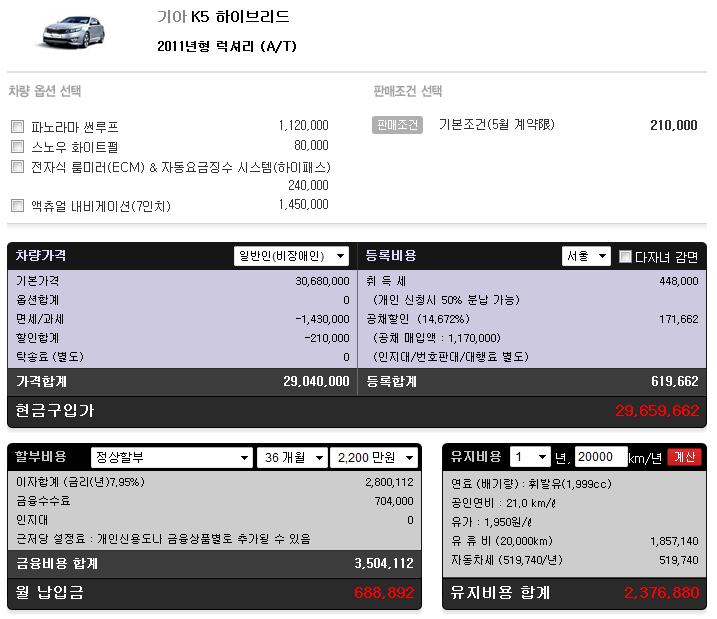Click the 등록합계 total 619,662
717x619 pixels.
[x=674, y=381]
